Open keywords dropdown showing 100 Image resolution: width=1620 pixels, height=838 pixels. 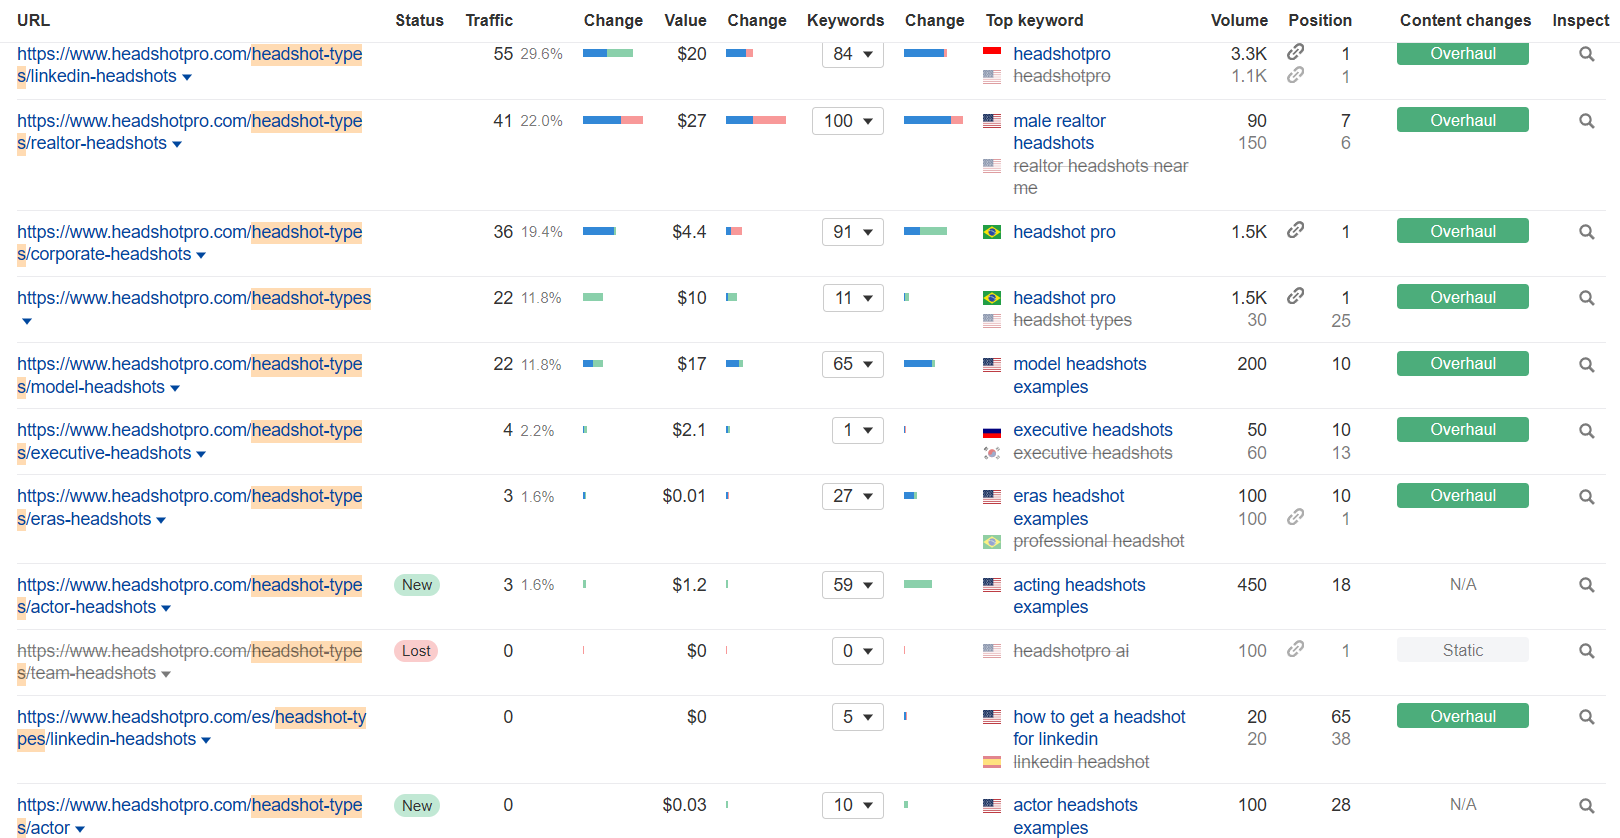coord(848,121)
